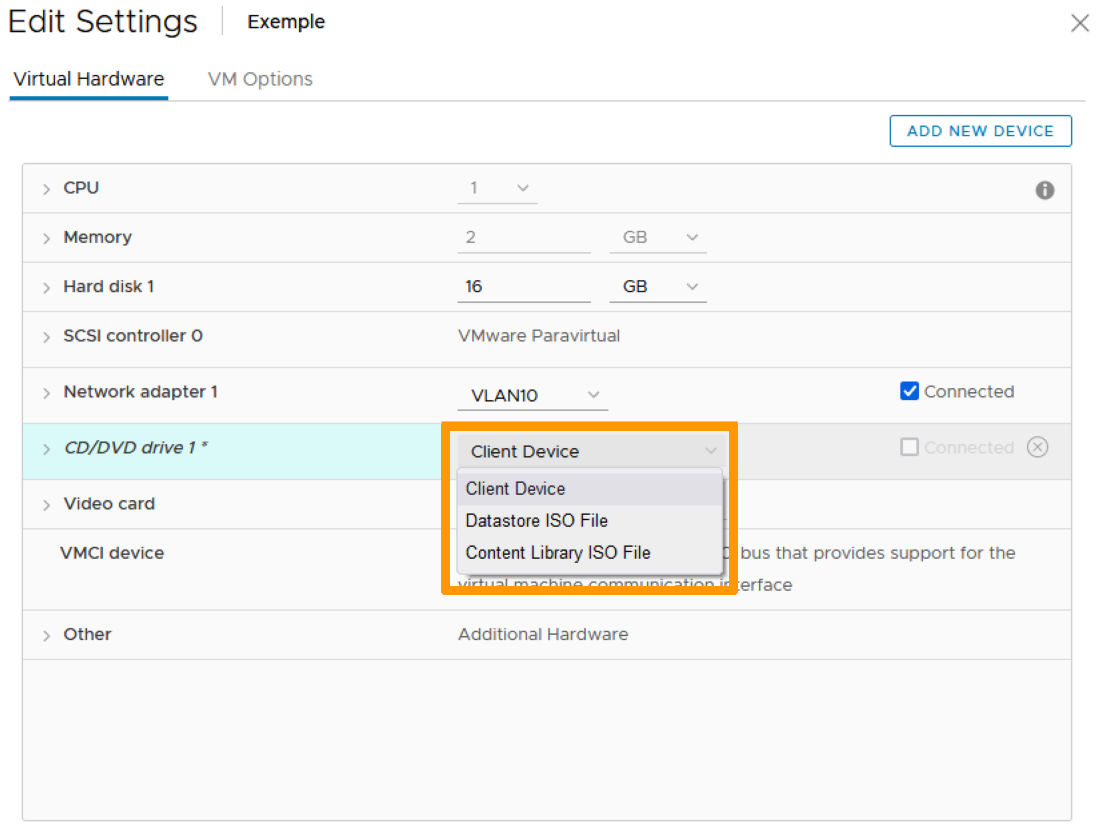Expand Network adapter 1 details
This screenshot has width=1097, height=829.
[46, 393]
